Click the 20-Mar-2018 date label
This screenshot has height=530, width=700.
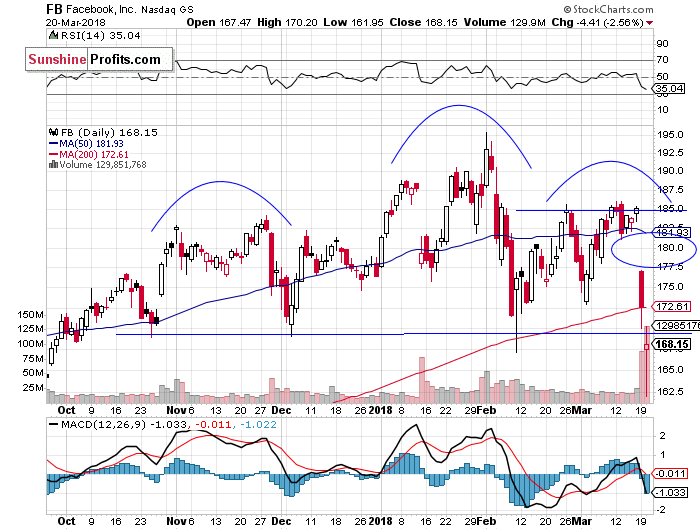(75, 22)
